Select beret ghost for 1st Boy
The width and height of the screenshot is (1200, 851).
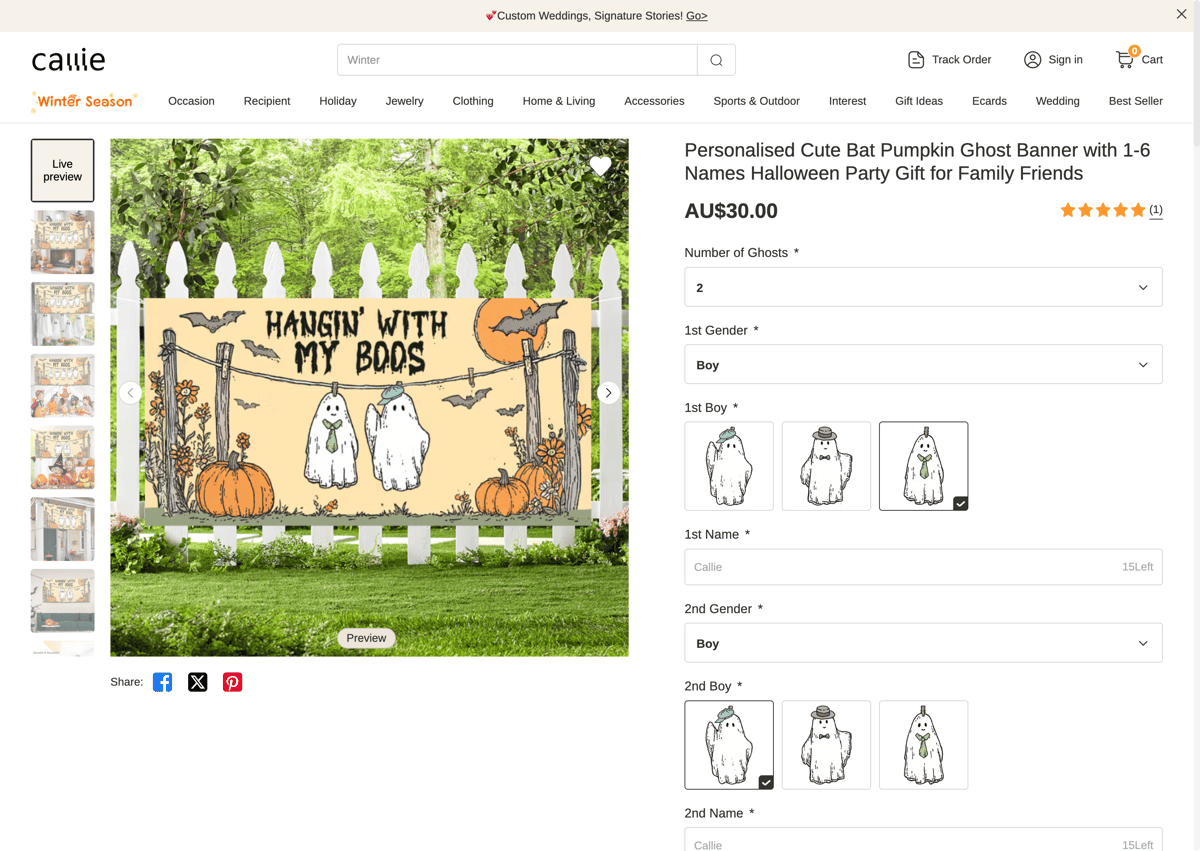pos(729,466)
